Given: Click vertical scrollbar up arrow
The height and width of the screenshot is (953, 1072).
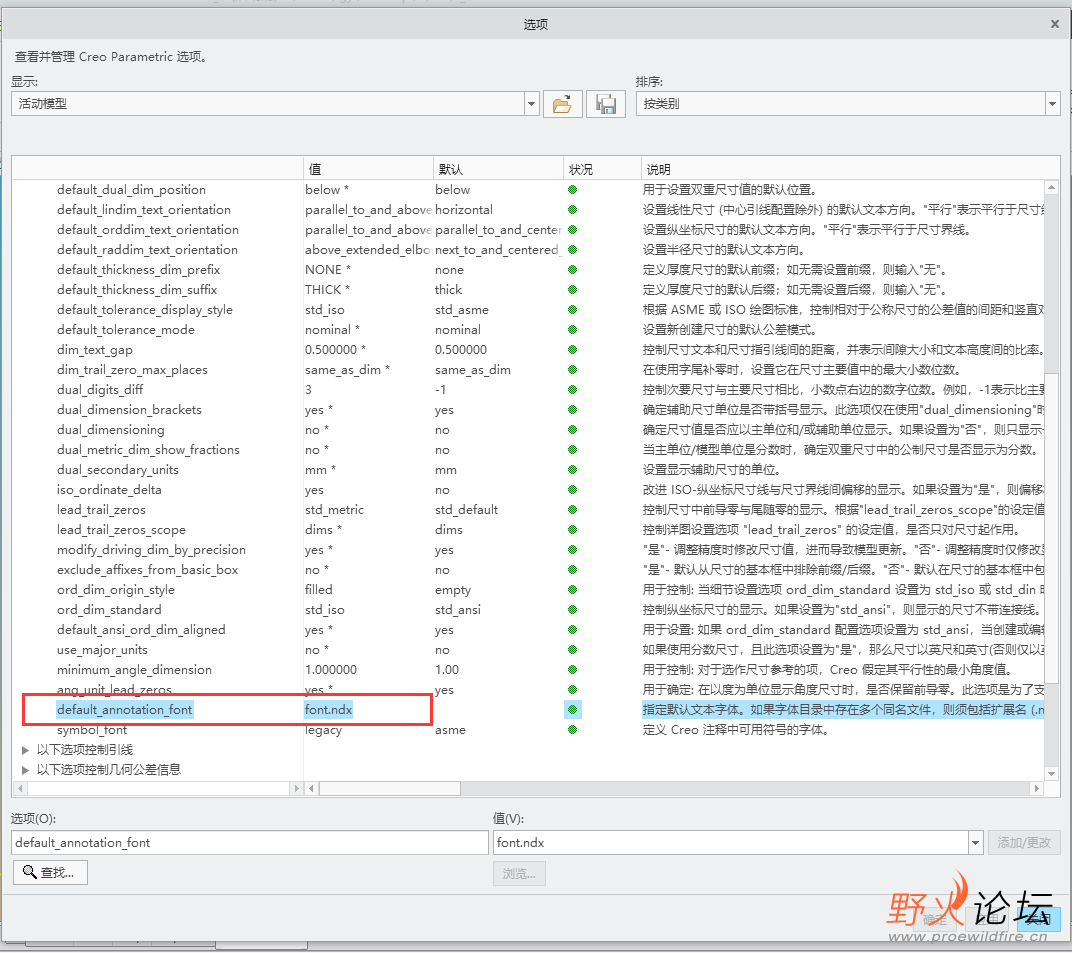Looking at the screenshot, I should pyautogui.click(x=1051, y=187).
